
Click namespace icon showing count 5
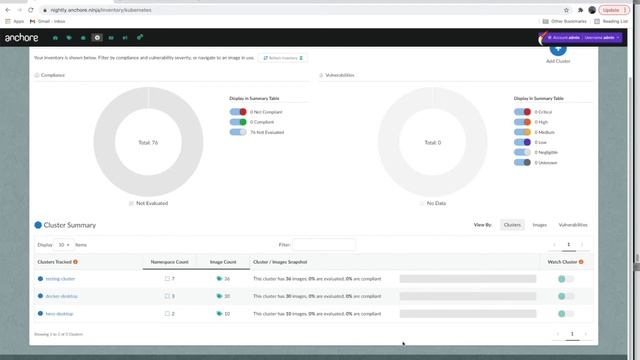(x=167, y=296)
